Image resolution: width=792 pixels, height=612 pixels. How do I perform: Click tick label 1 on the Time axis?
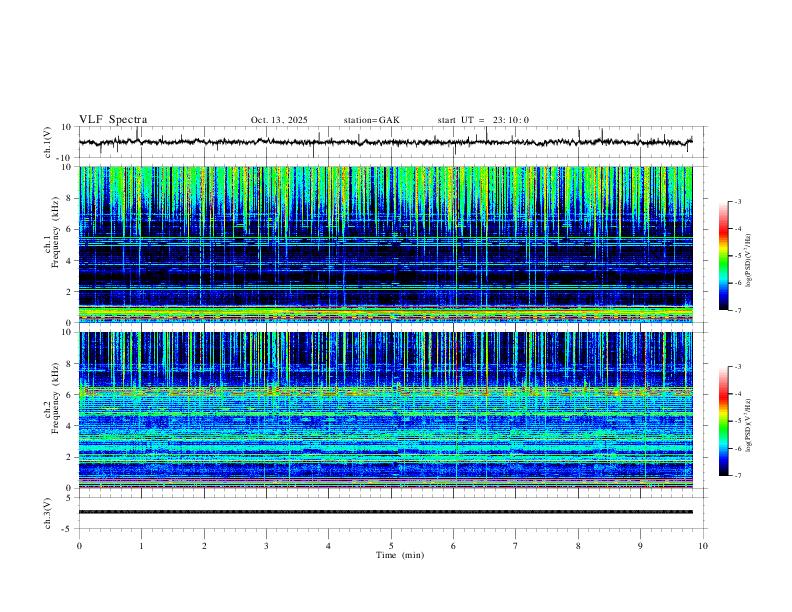click(x=141, y=546)
